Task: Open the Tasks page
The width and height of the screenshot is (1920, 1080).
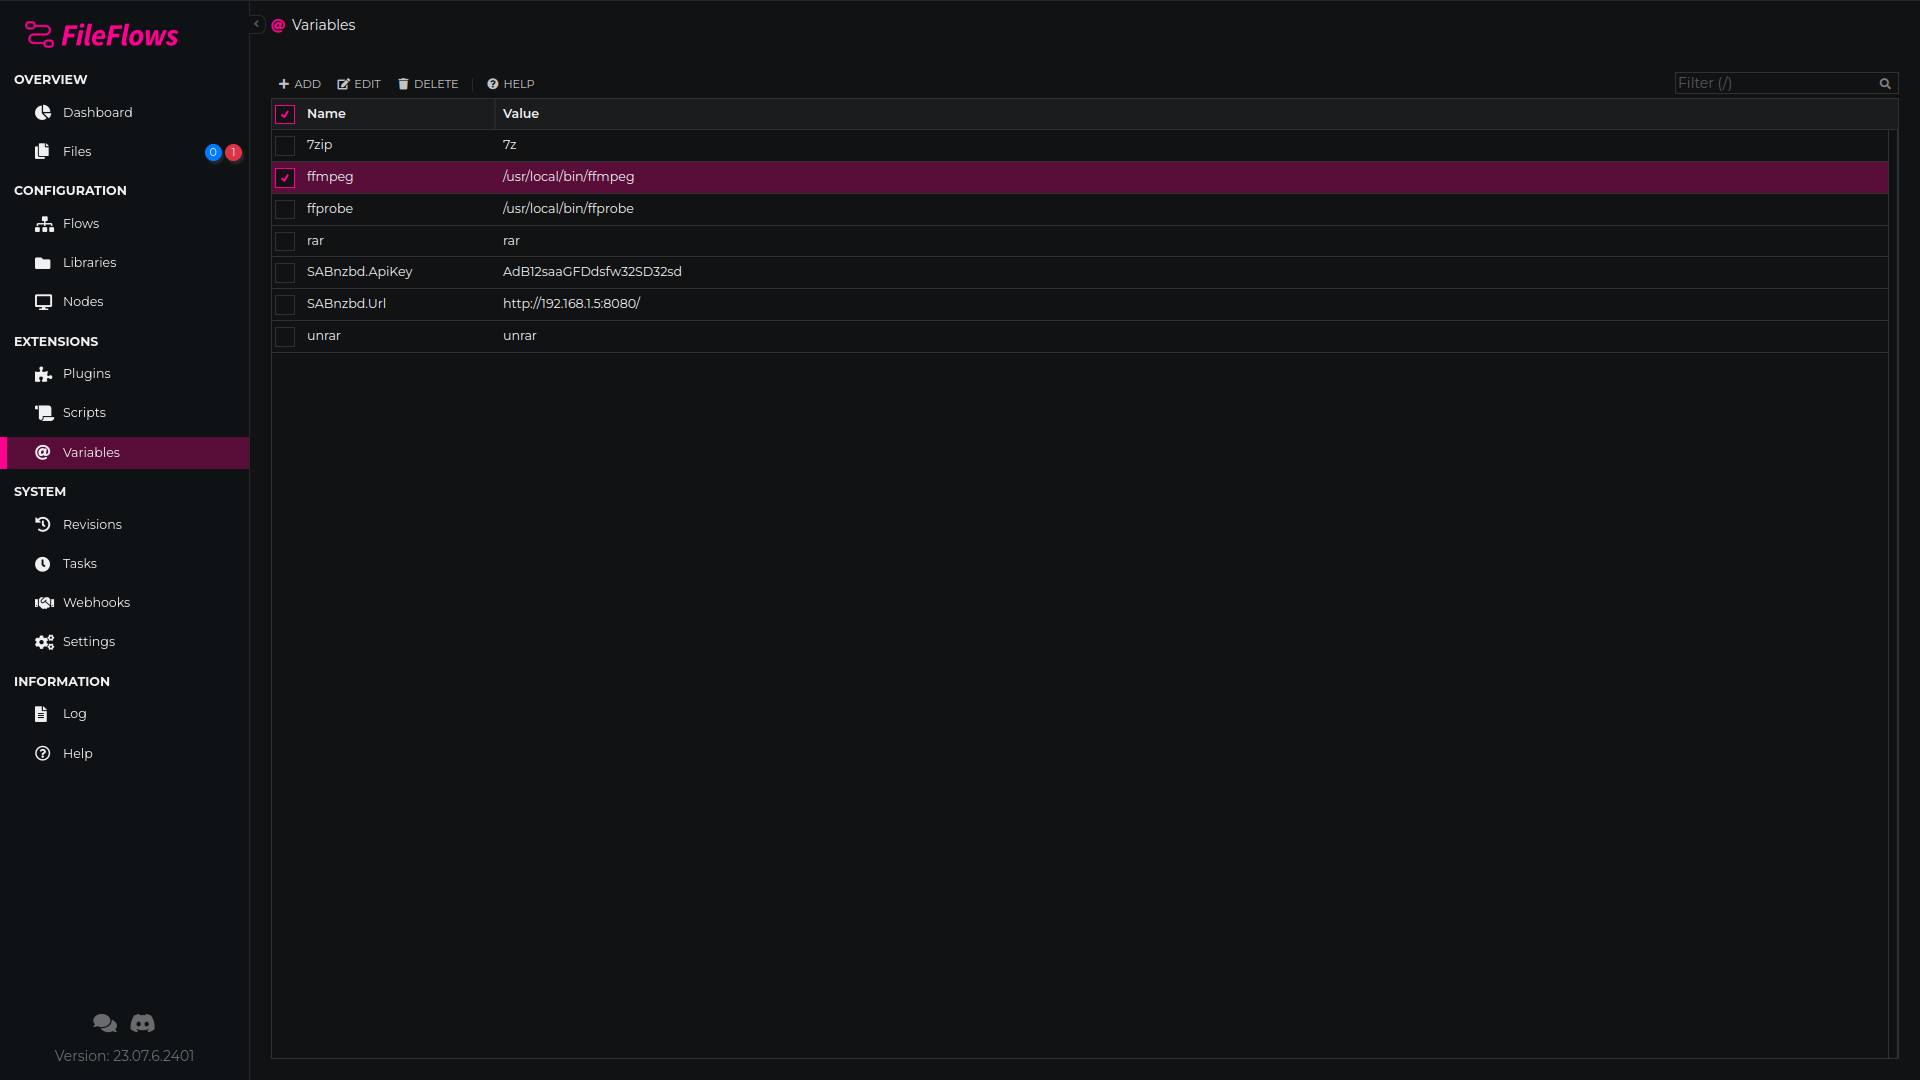Action: pyautogui.click(x=79, y=563)
